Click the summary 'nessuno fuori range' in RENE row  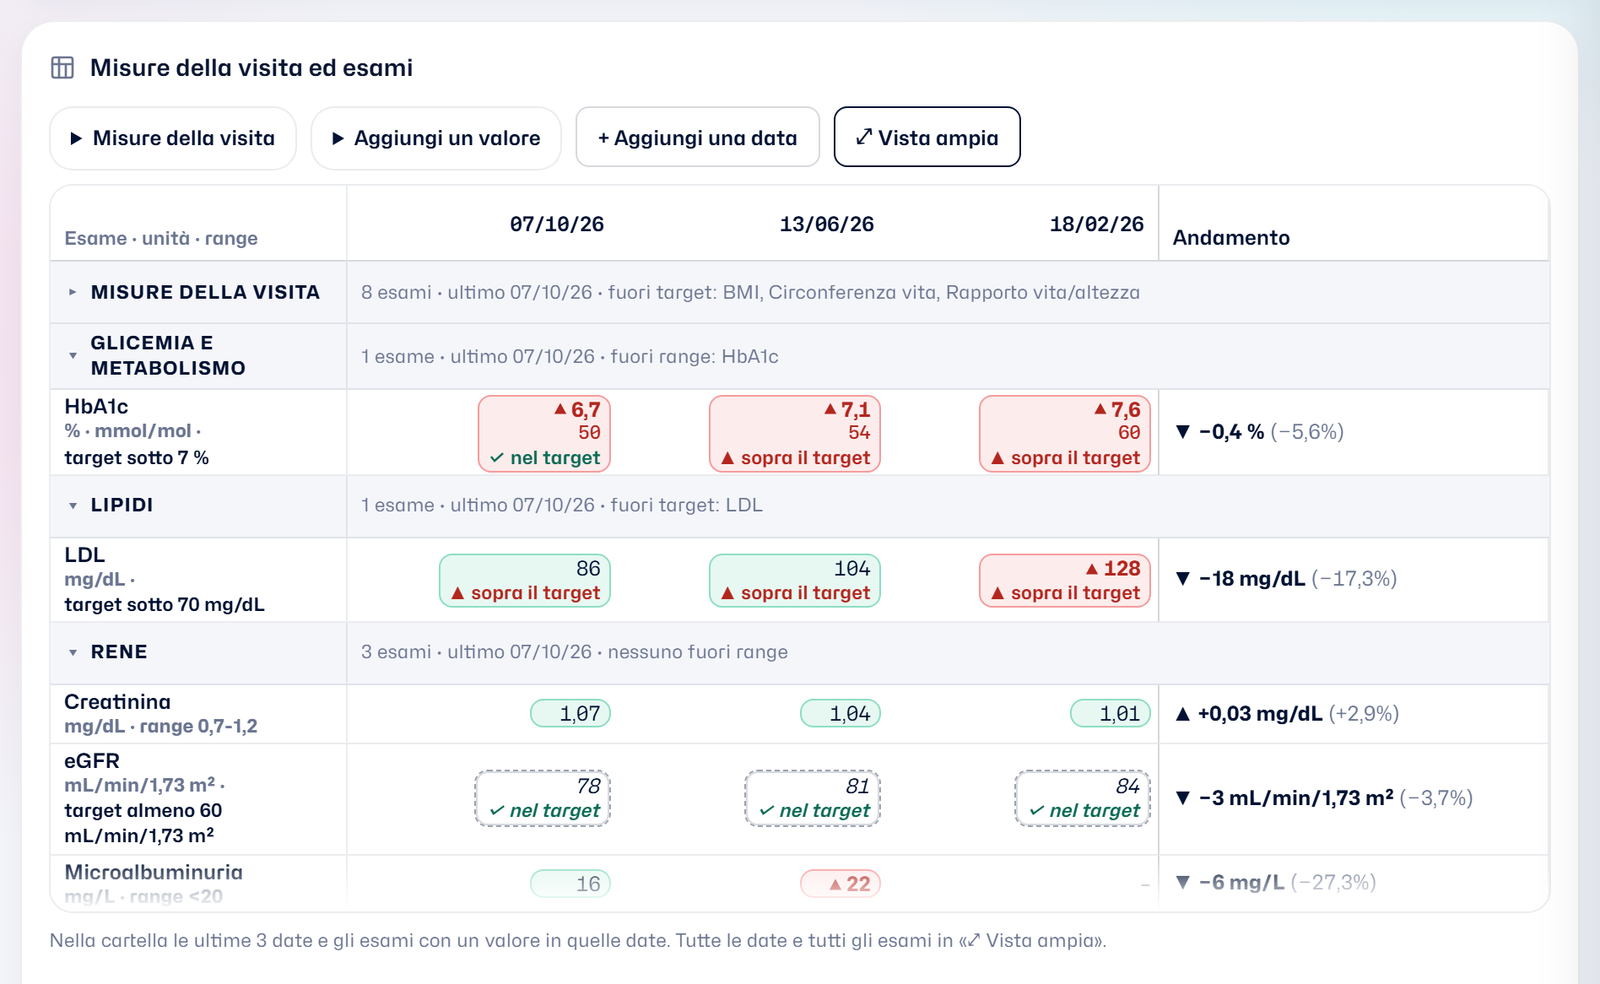coord(698,652)
